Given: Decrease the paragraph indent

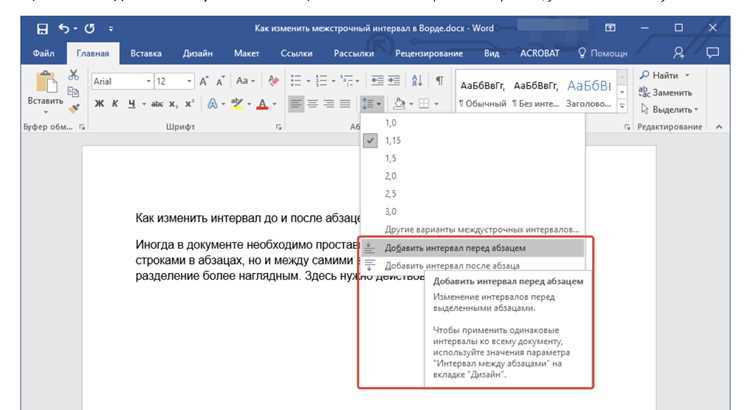Looking at the screenshot, I should coord(377,81).
